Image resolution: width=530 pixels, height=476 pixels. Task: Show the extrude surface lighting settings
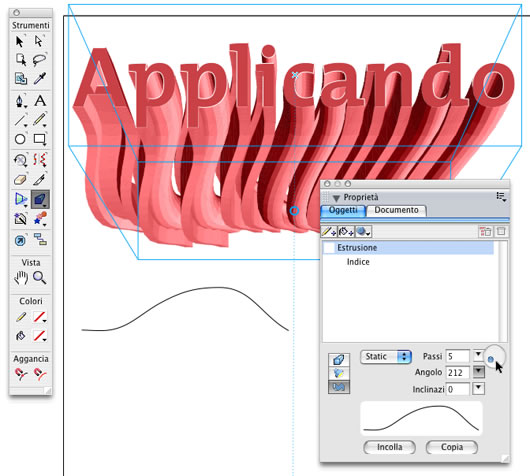[x=339, y=373]
